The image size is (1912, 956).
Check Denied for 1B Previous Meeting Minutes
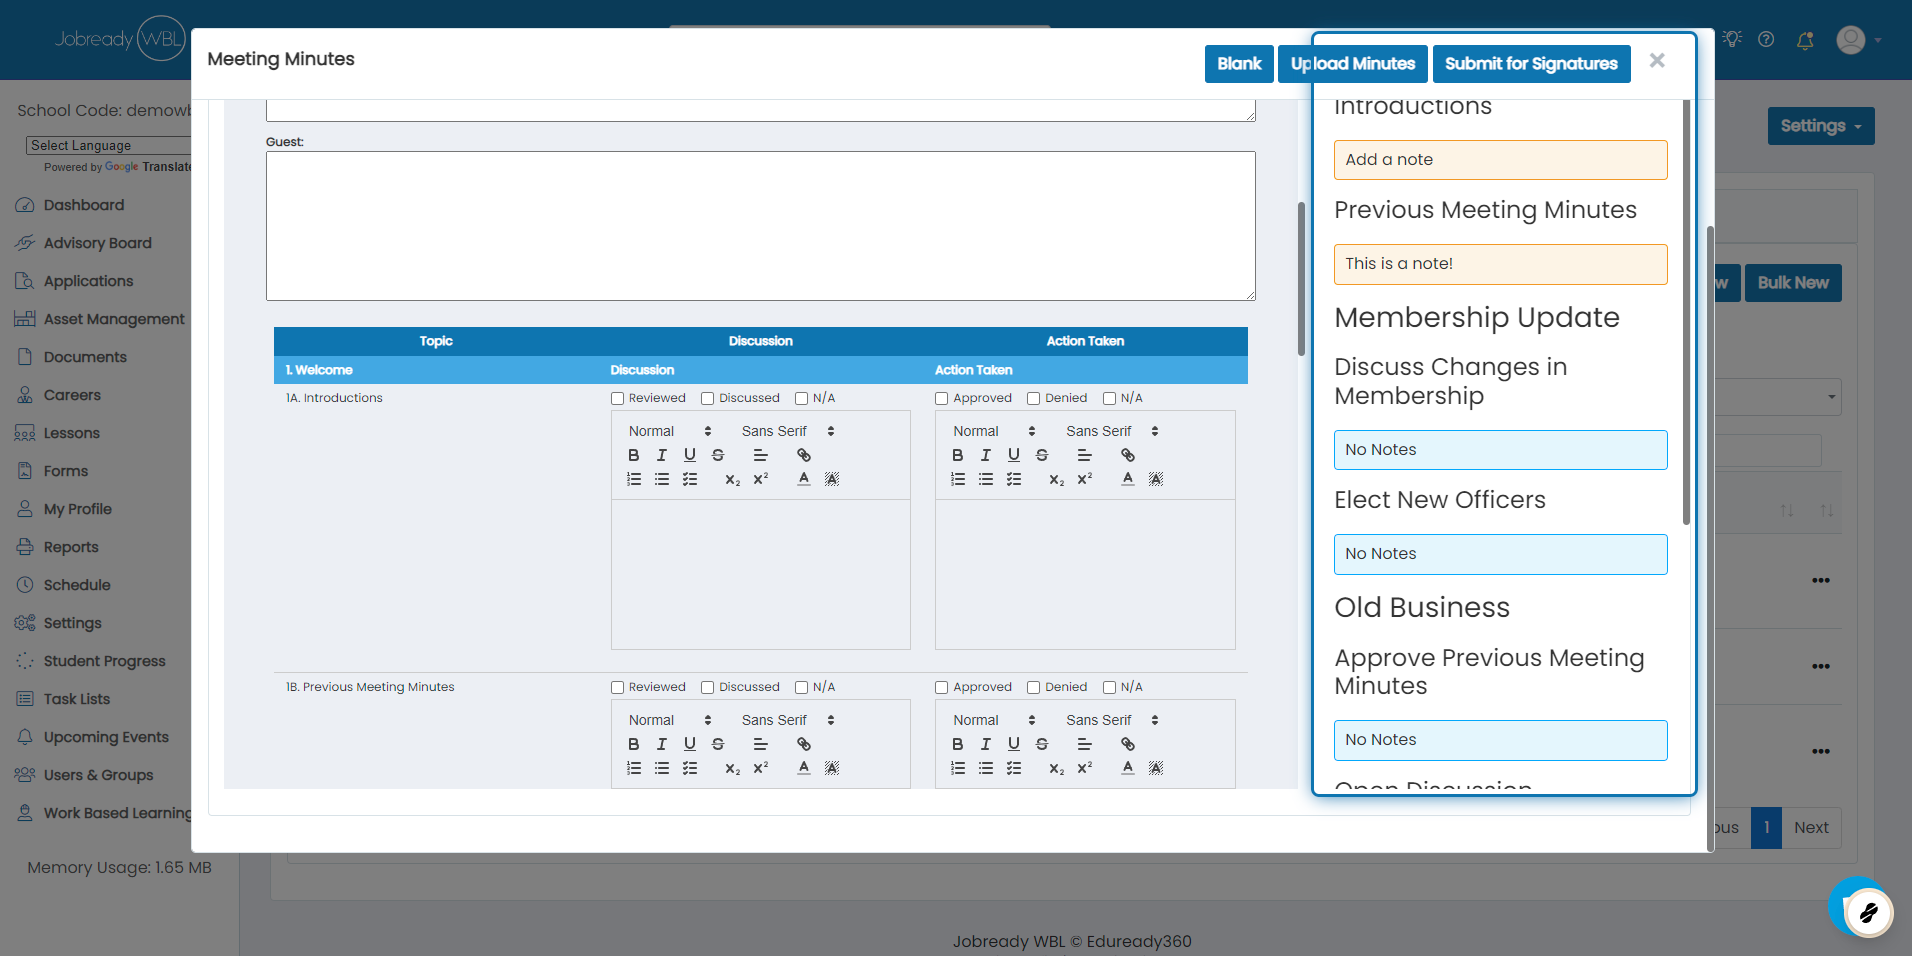tap(1033, 687)
